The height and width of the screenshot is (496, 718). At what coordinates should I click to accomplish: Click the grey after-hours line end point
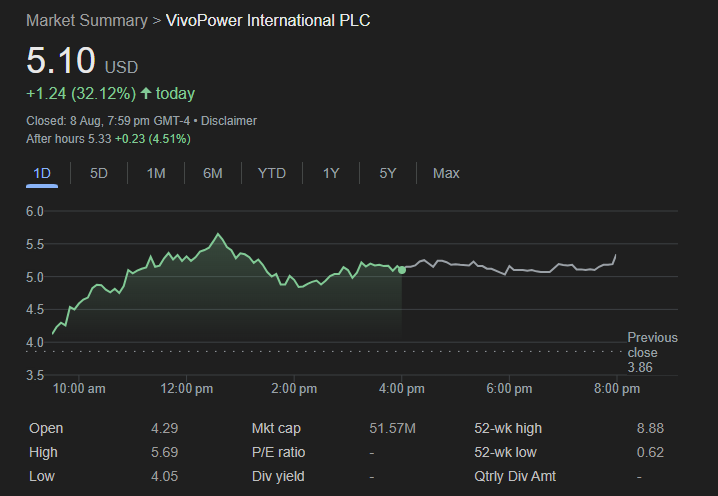pyautogui.click(x=615, y=255)
